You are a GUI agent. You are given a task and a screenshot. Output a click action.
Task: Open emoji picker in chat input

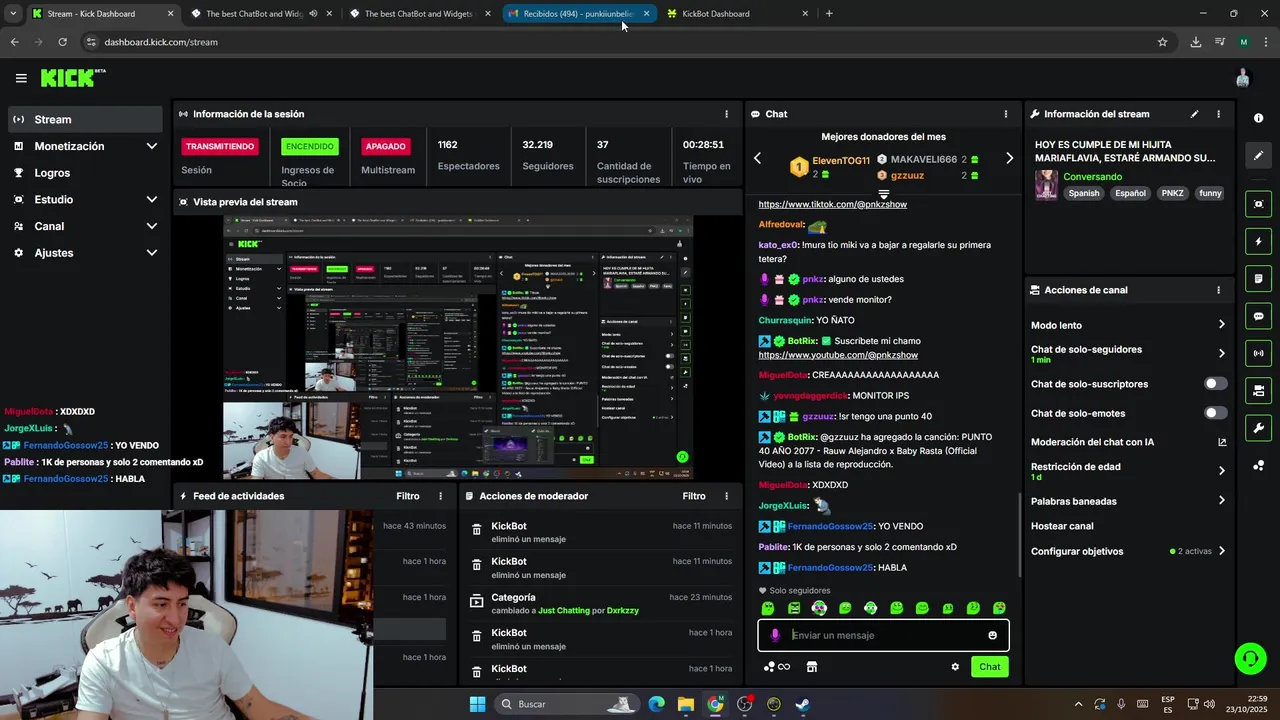pyautogui.click(x=992, y=635)
